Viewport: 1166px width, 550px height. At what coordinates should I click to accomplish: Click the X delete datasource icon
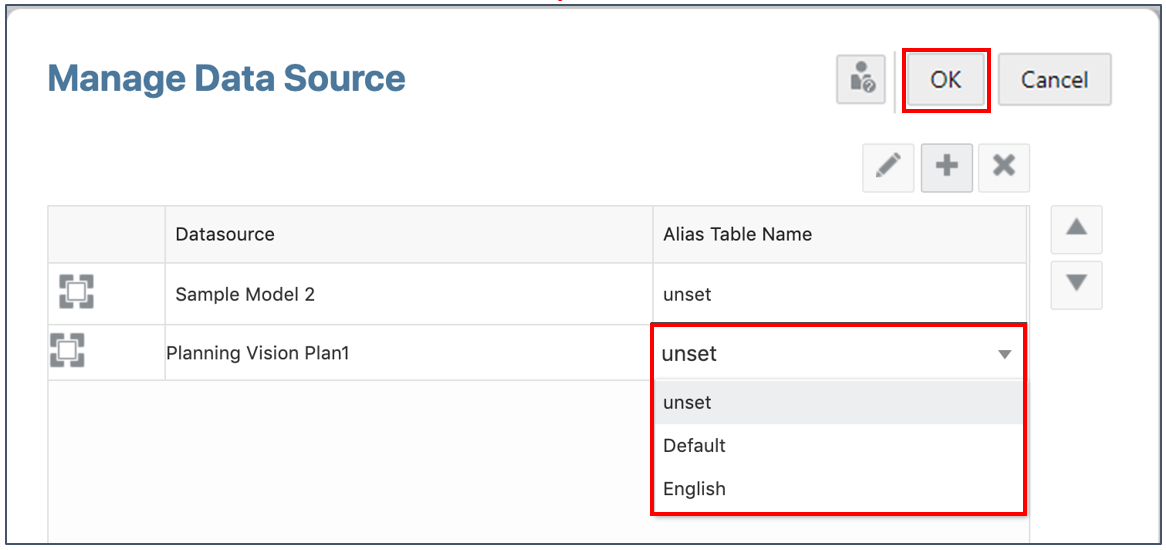pos(1004,167)
